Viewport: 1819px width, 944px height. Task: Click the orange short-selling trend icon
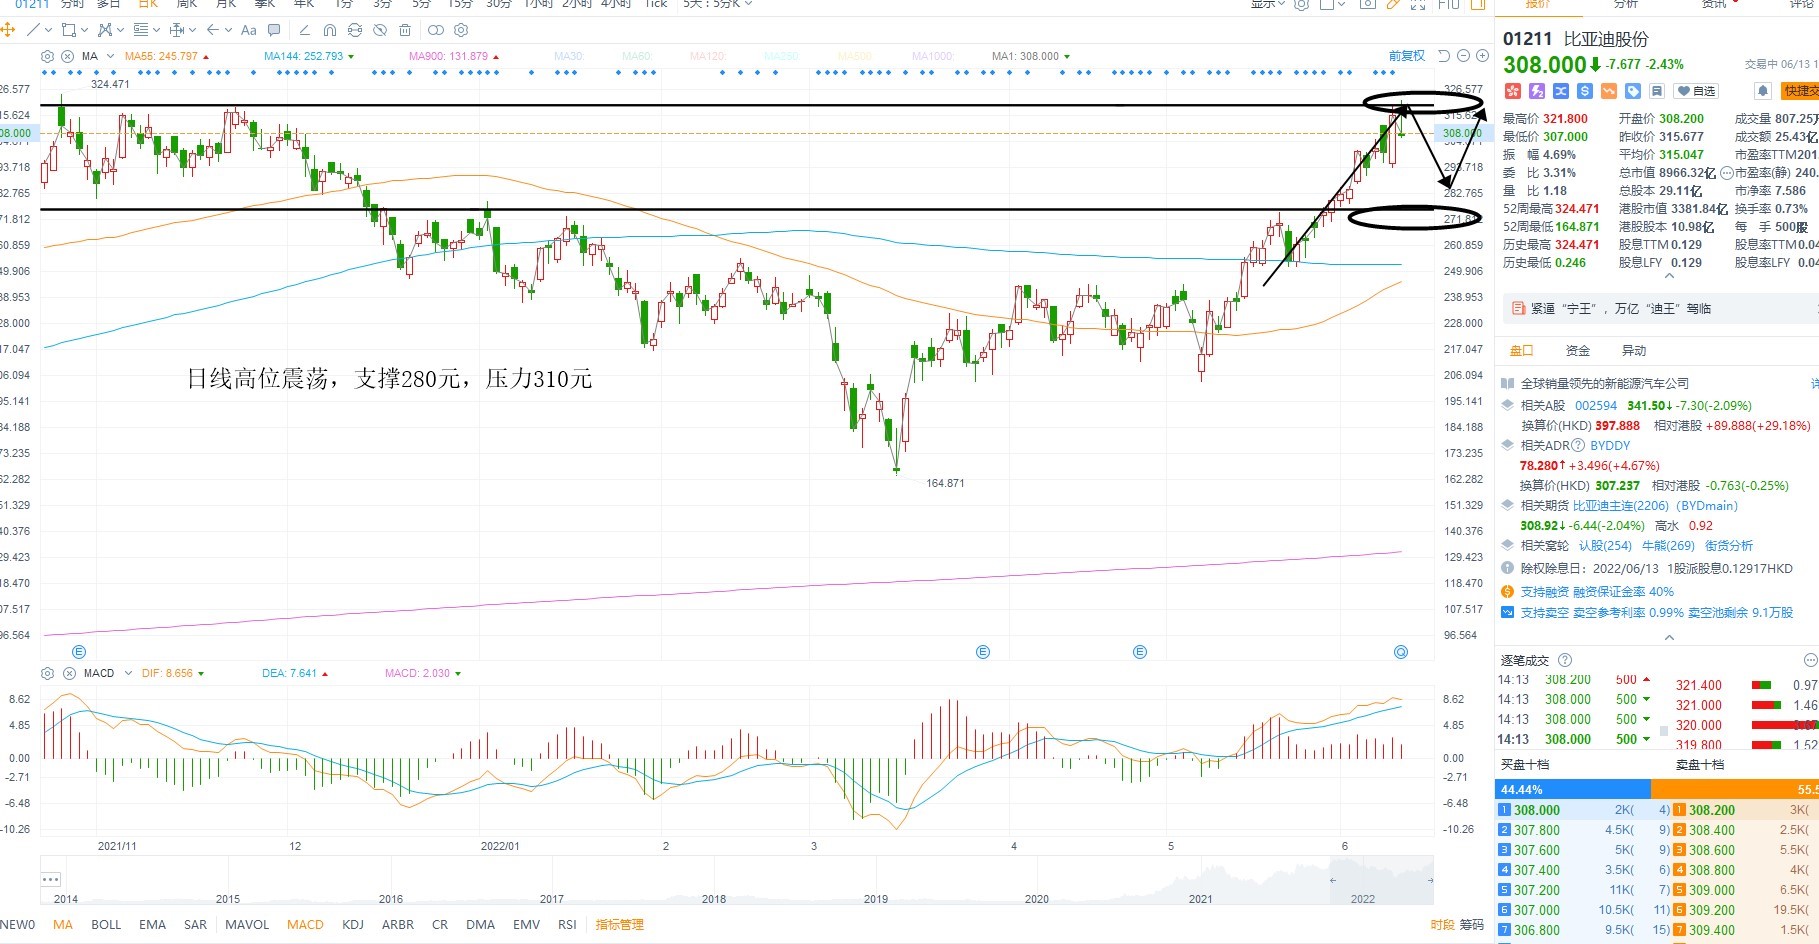coord(1609,91)
